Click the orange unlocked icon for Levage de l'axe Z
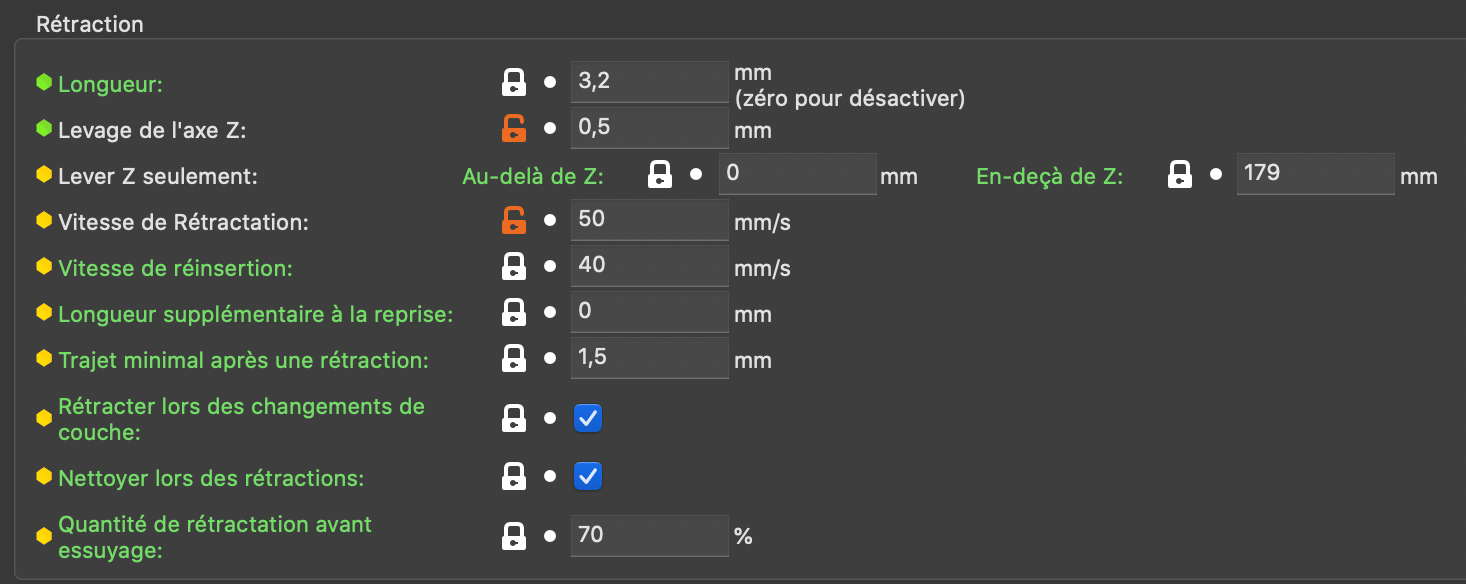 click(x=513, y=128)
